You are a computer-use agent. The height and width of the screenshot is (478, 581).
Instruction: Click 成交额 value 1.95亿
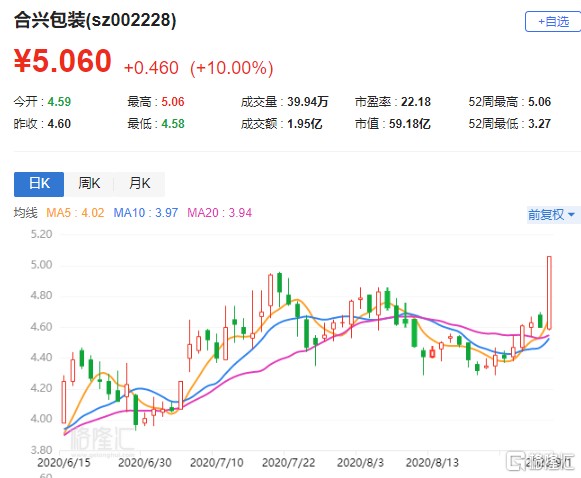coord(305,124)
